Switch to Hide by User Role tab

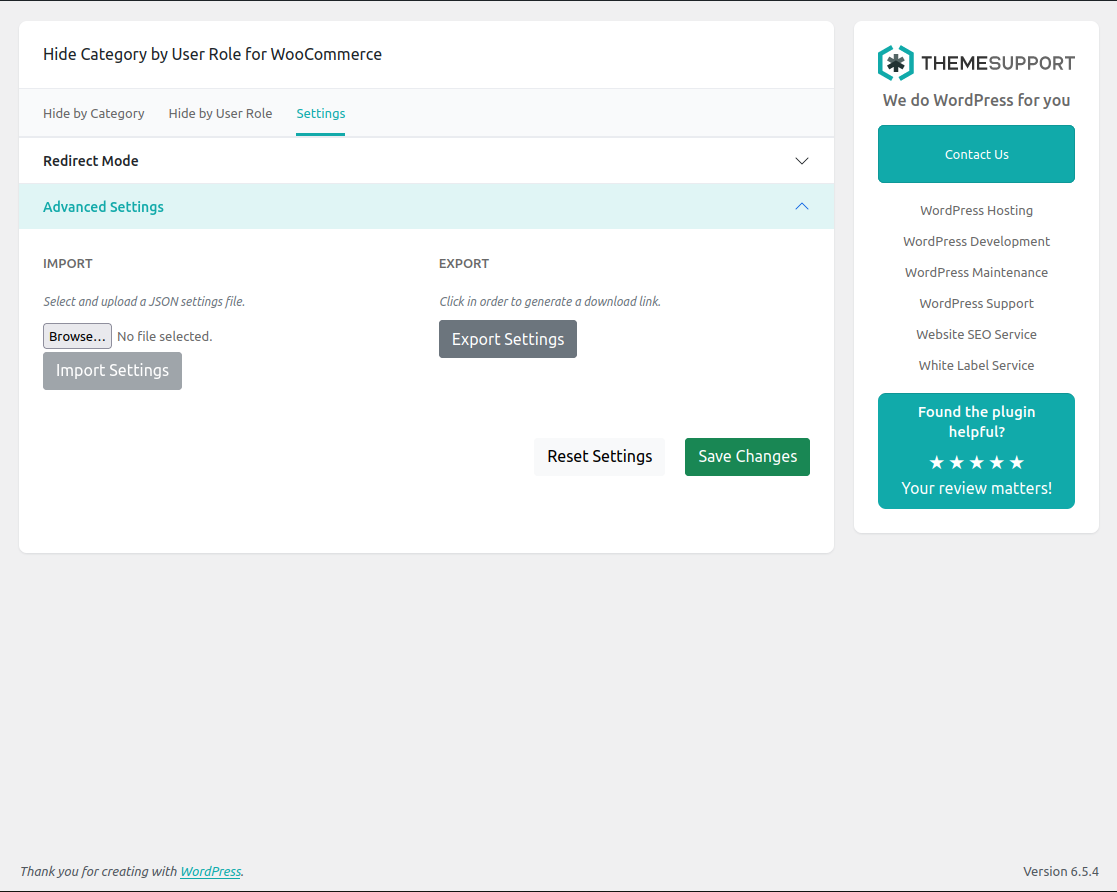click(220, 113)
